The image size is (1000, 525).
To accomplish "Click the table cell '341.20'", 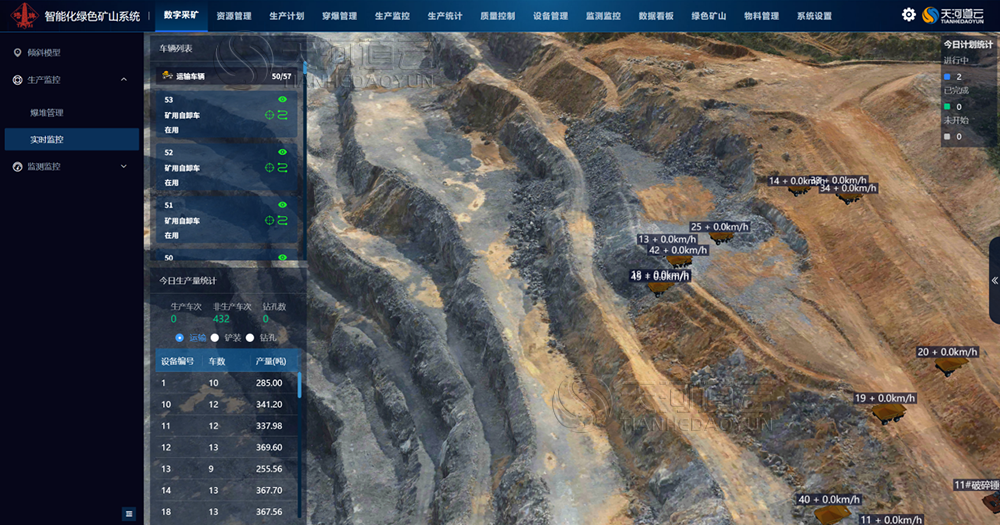I will click(x=269, y=404).
